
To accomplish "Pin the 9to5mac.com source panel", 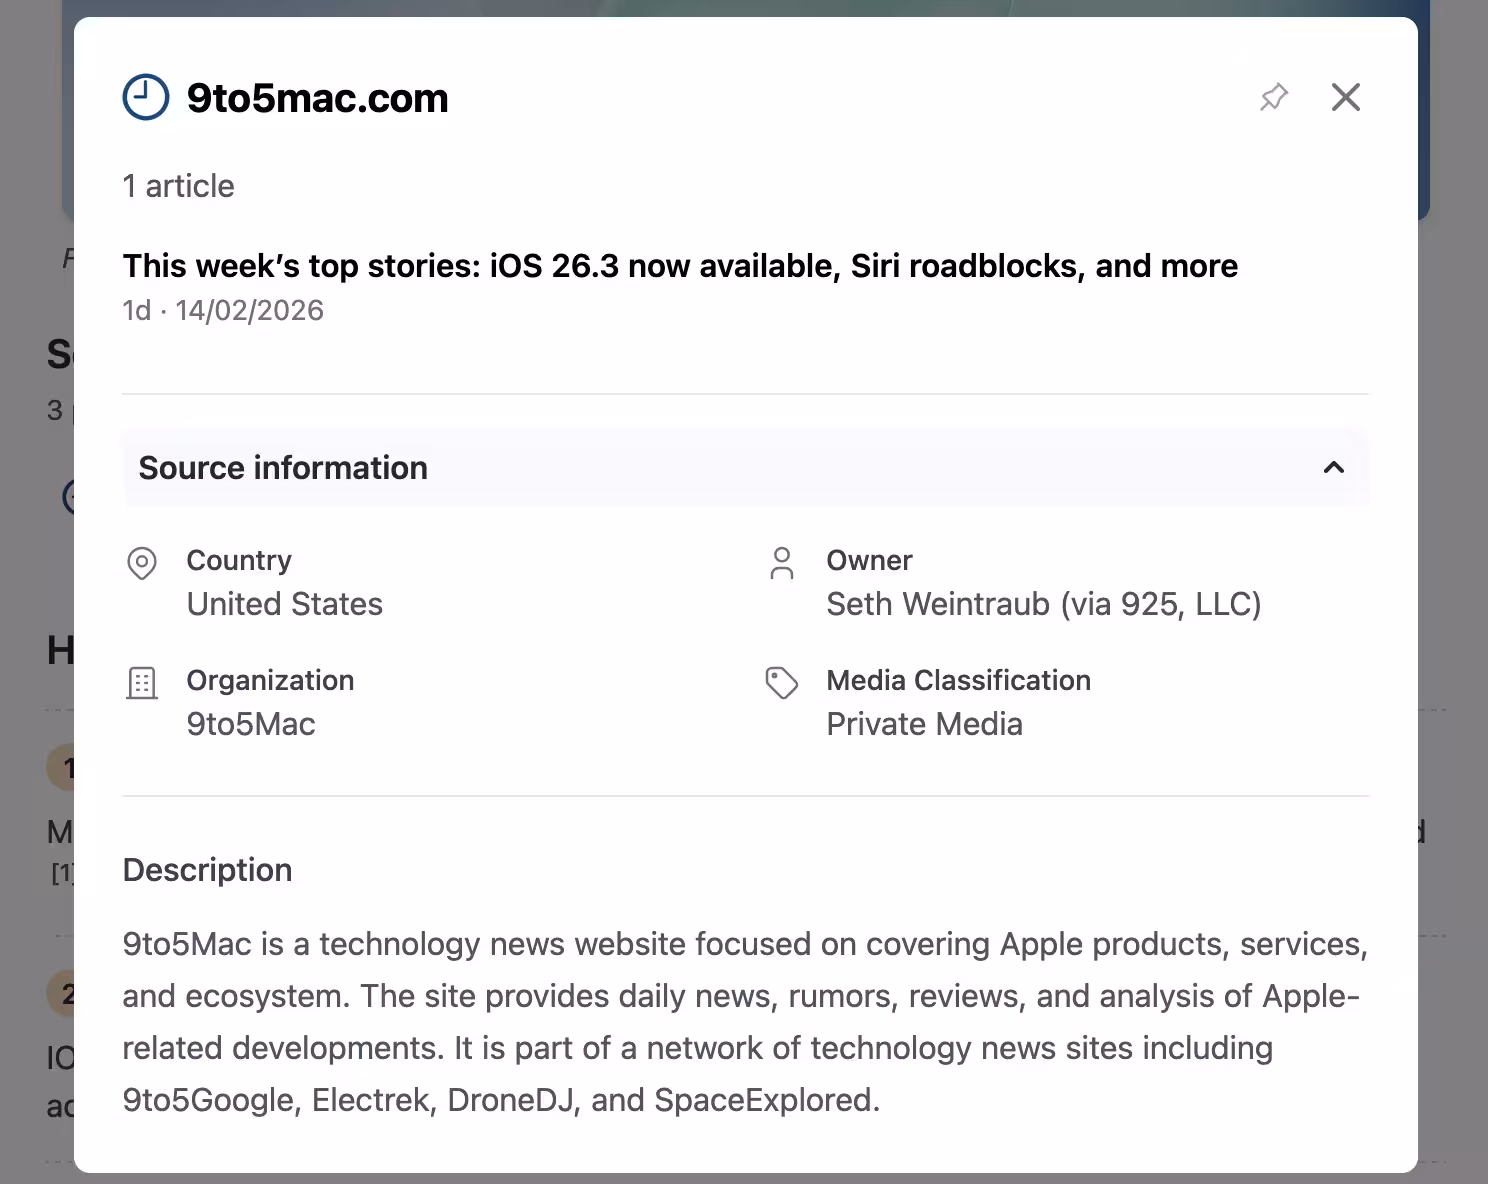I will 1273,97.
